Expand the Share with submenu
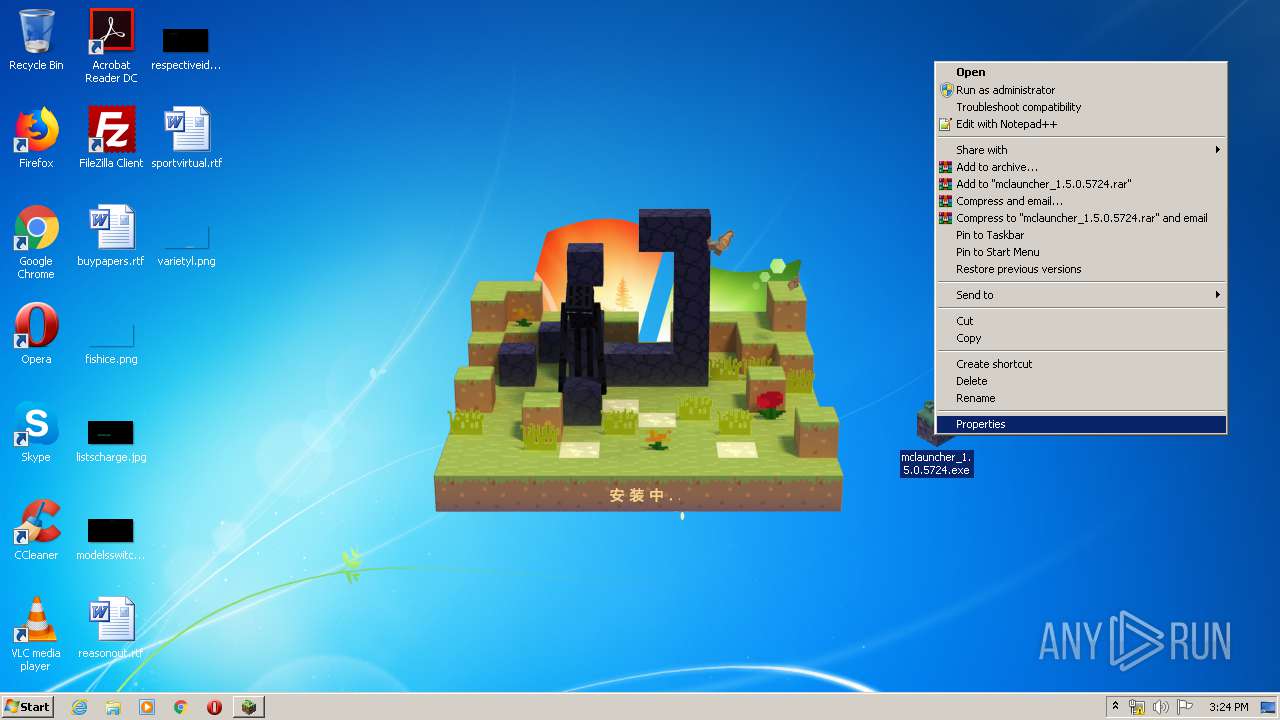Screen dimensions: 1280x720 point(1080,150)
